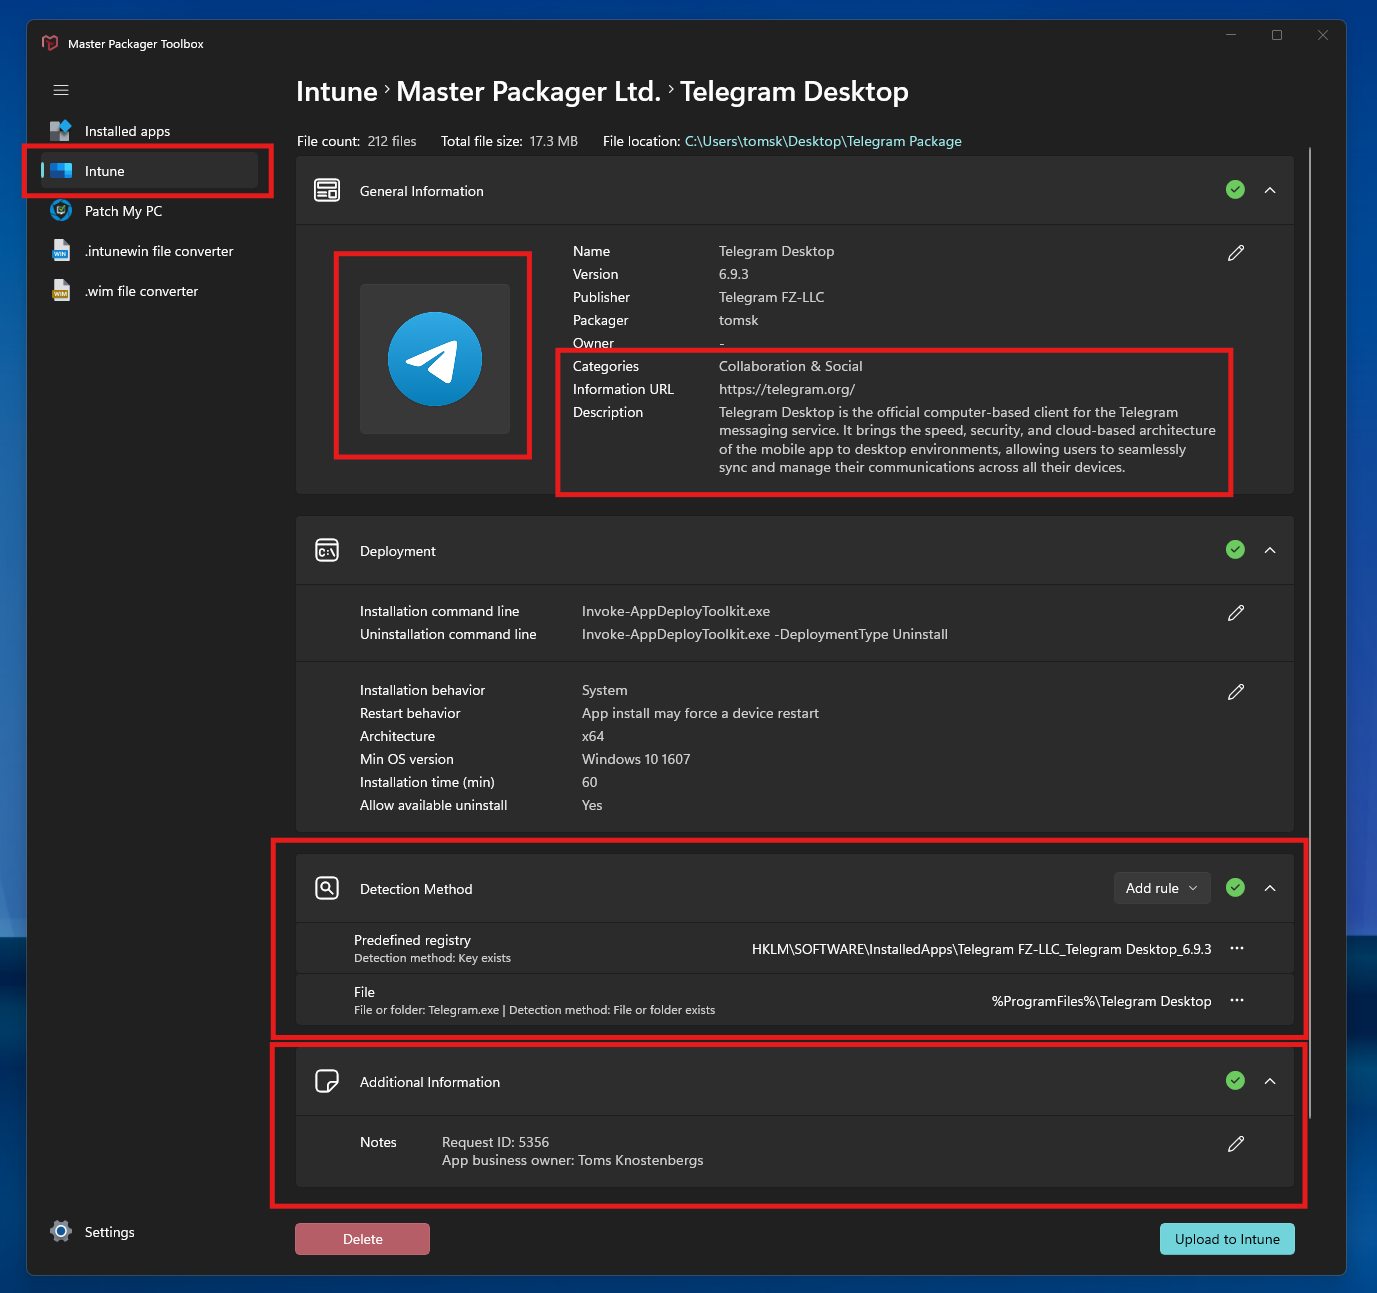
Task: Click the Intune breadcrumb link
Action: coord(337,92)
